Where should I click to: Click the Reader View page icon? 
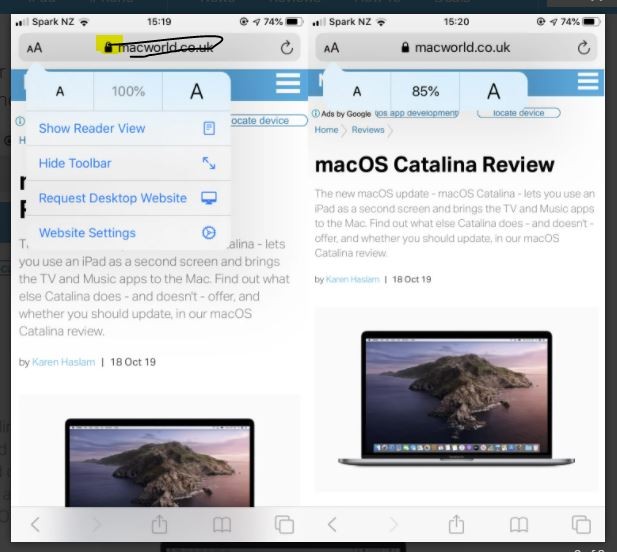coord(209,128)
